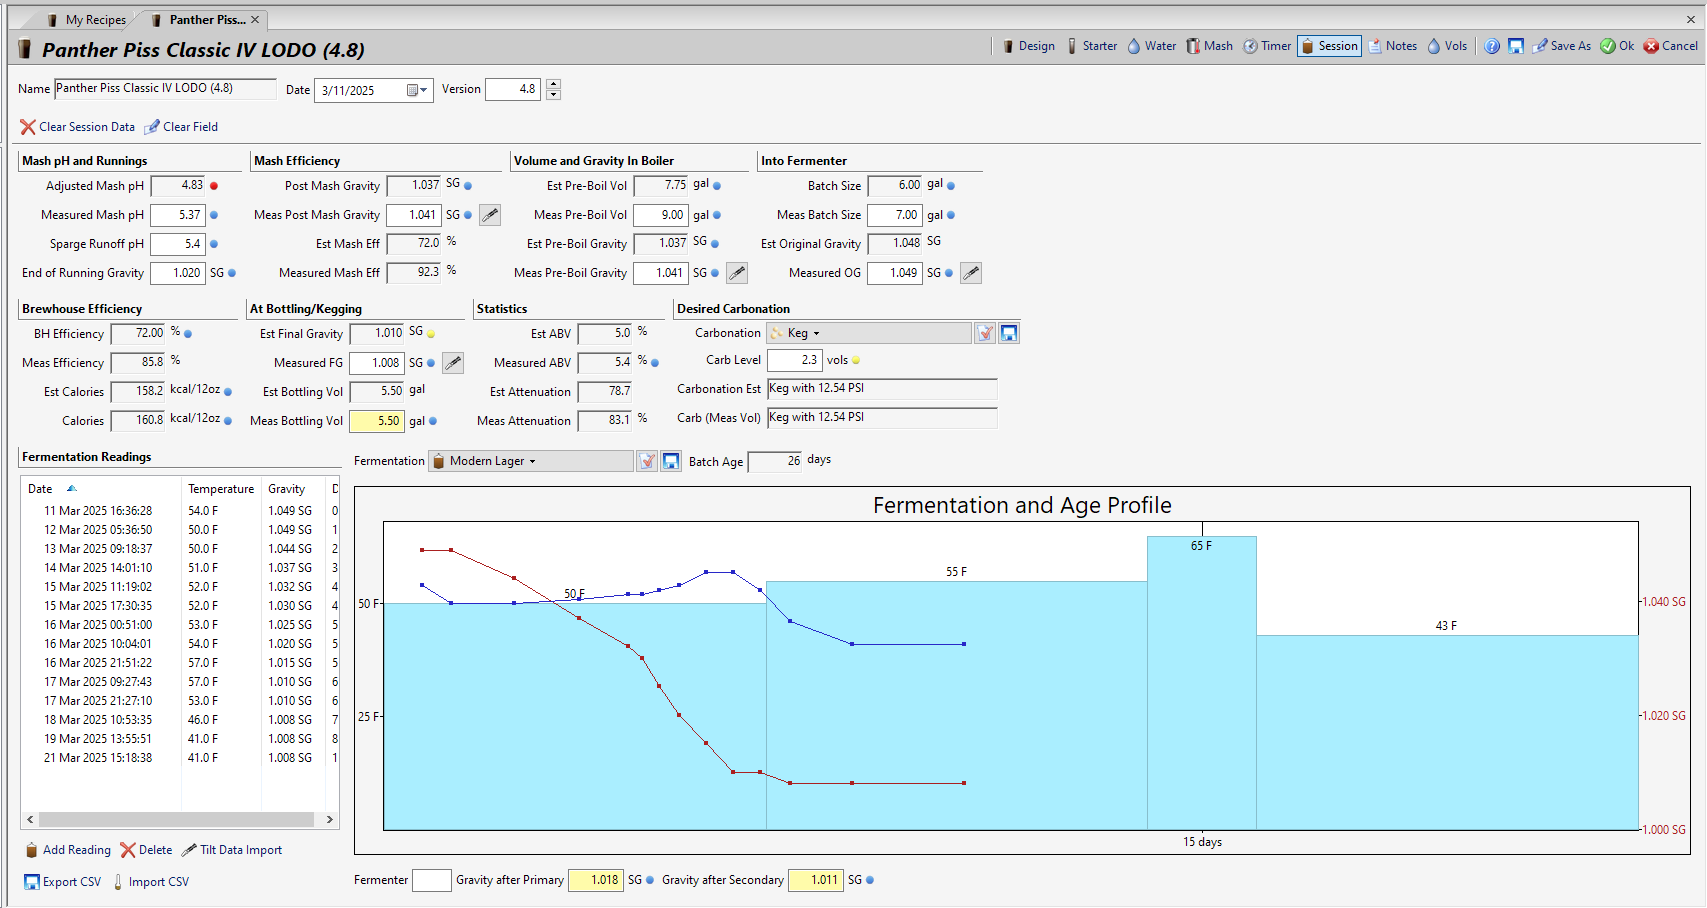
Task: Switch to My Recipes tab
Action: tap(87, 20)
